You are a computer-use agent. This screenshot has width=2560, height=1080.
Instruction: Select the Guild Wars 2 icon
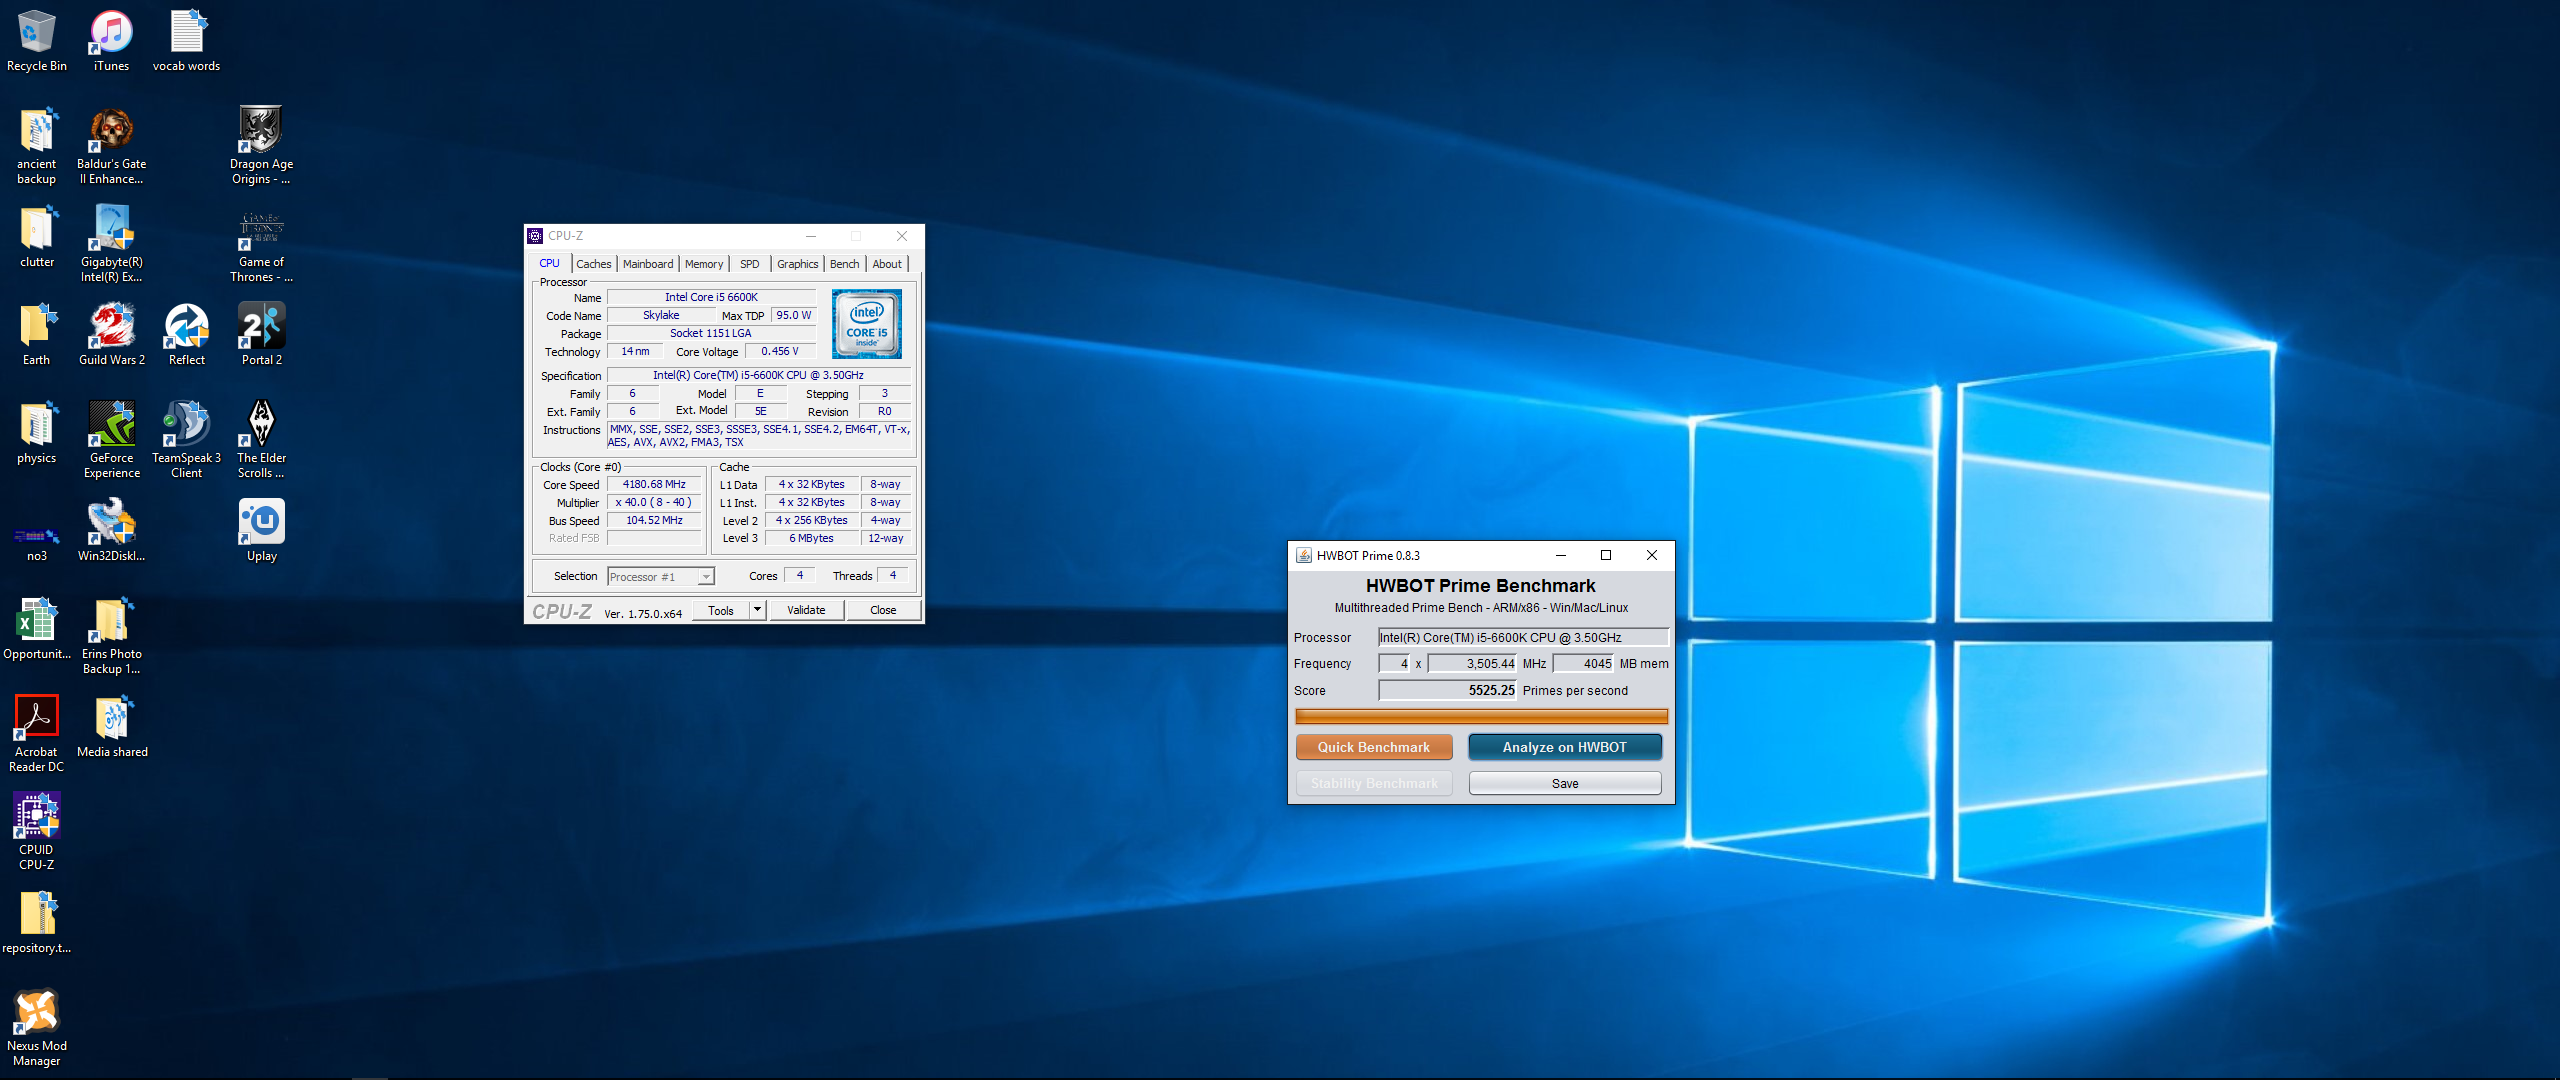(x=111, y=335)
